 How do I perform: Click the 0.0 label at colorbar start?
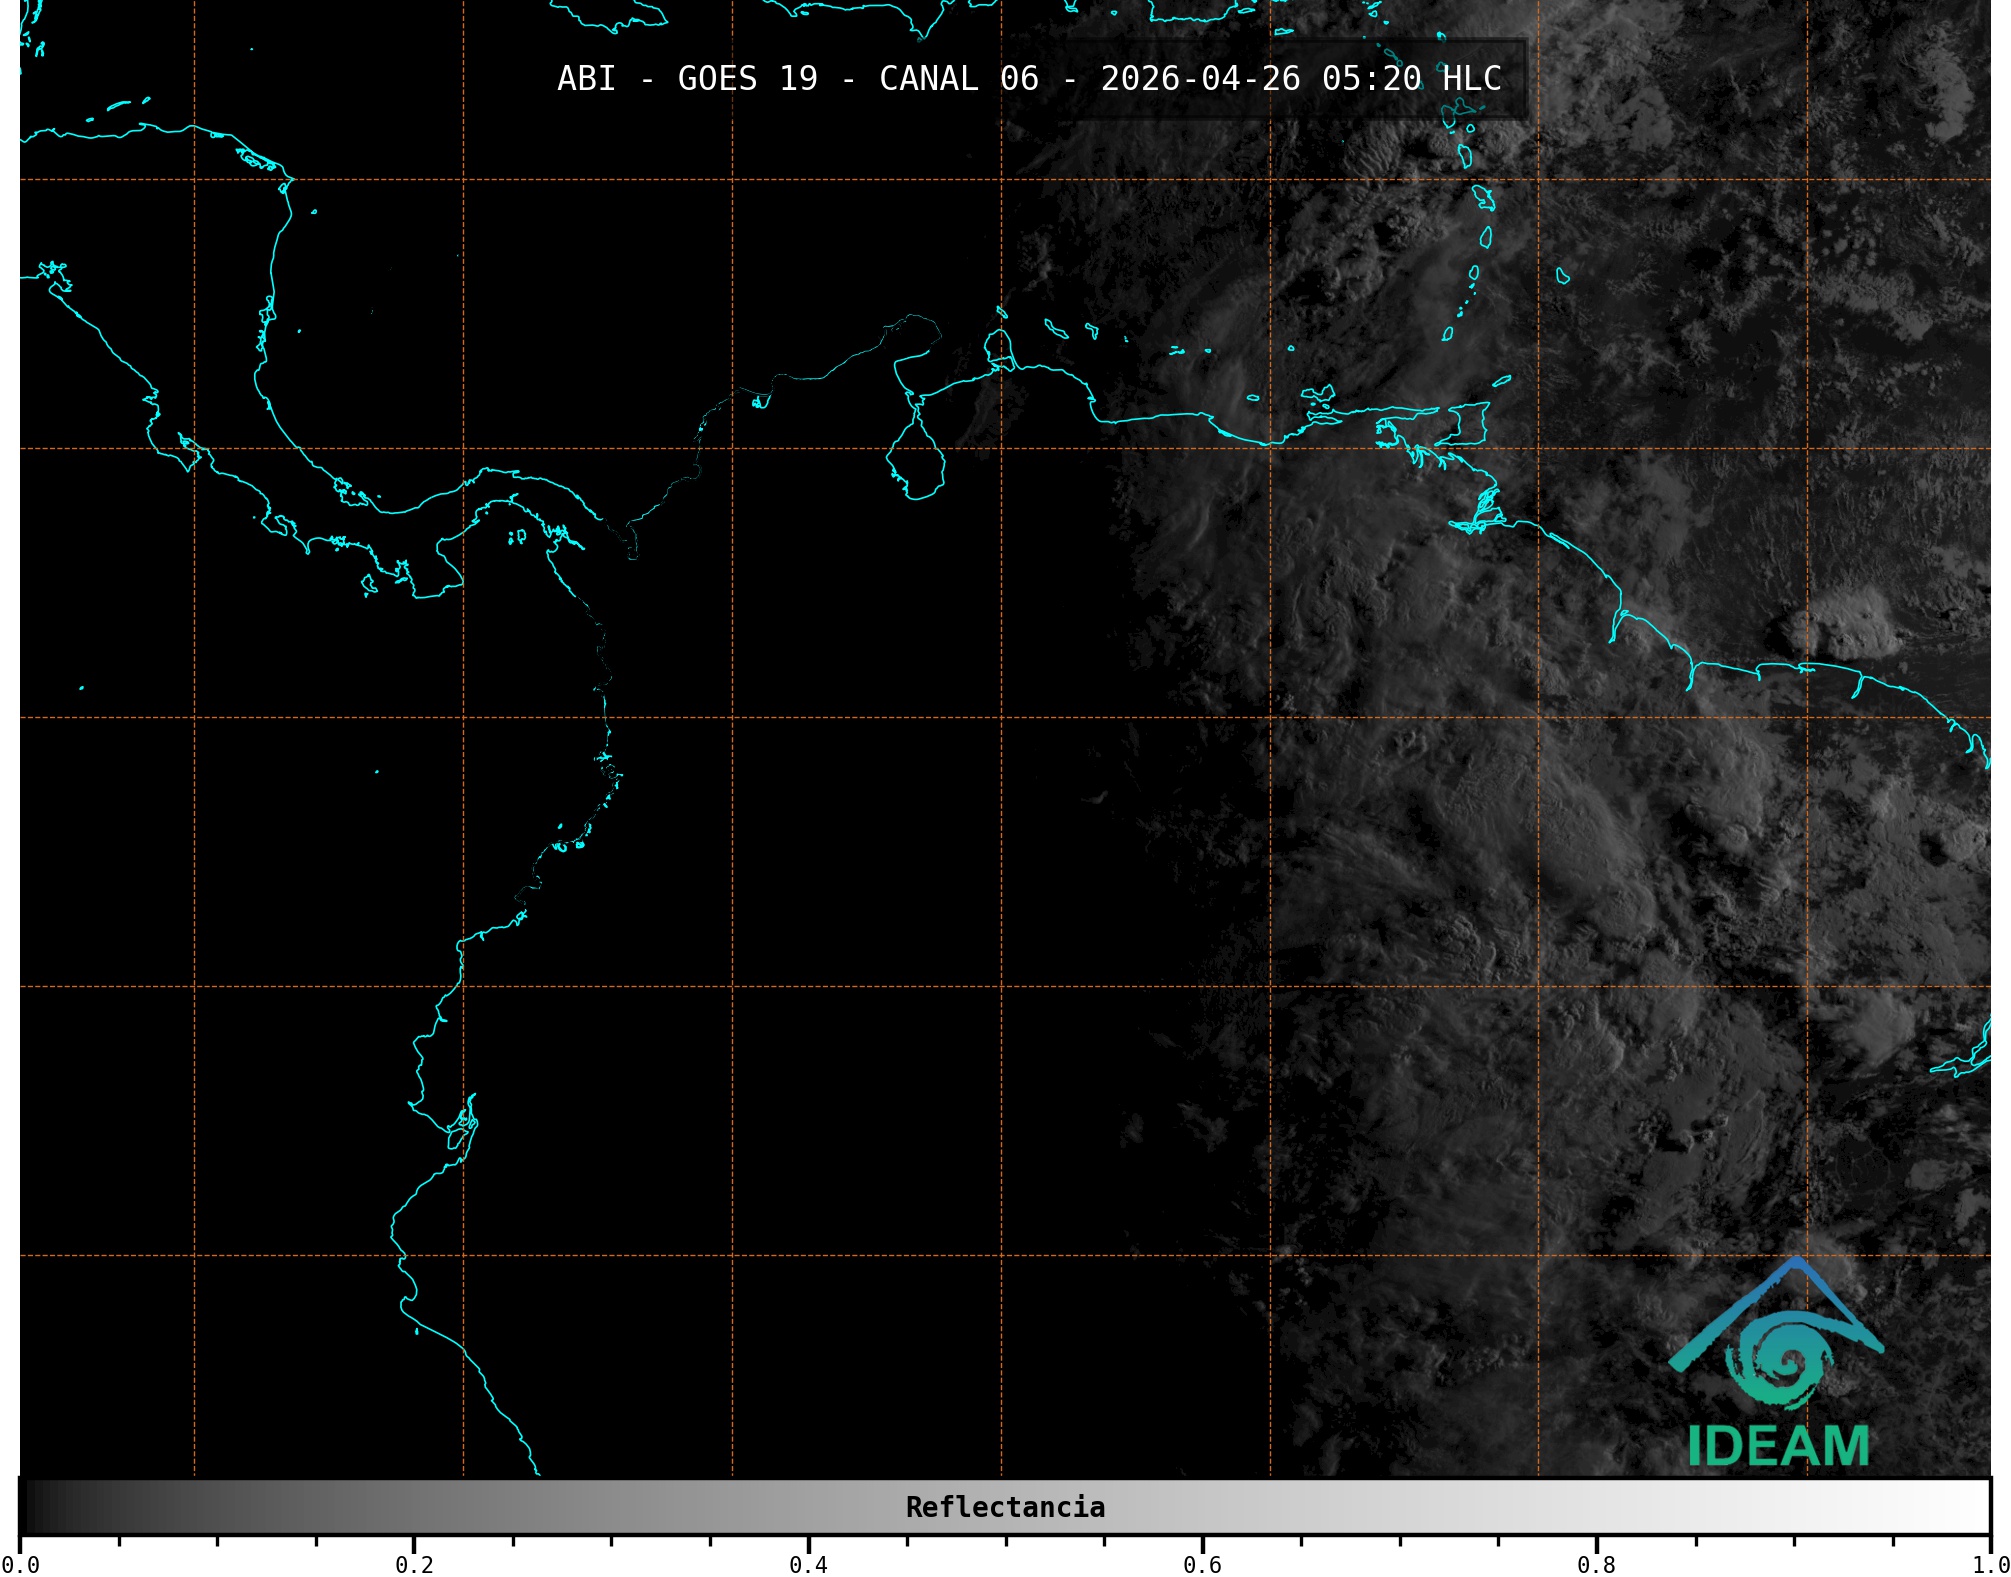20,1564
